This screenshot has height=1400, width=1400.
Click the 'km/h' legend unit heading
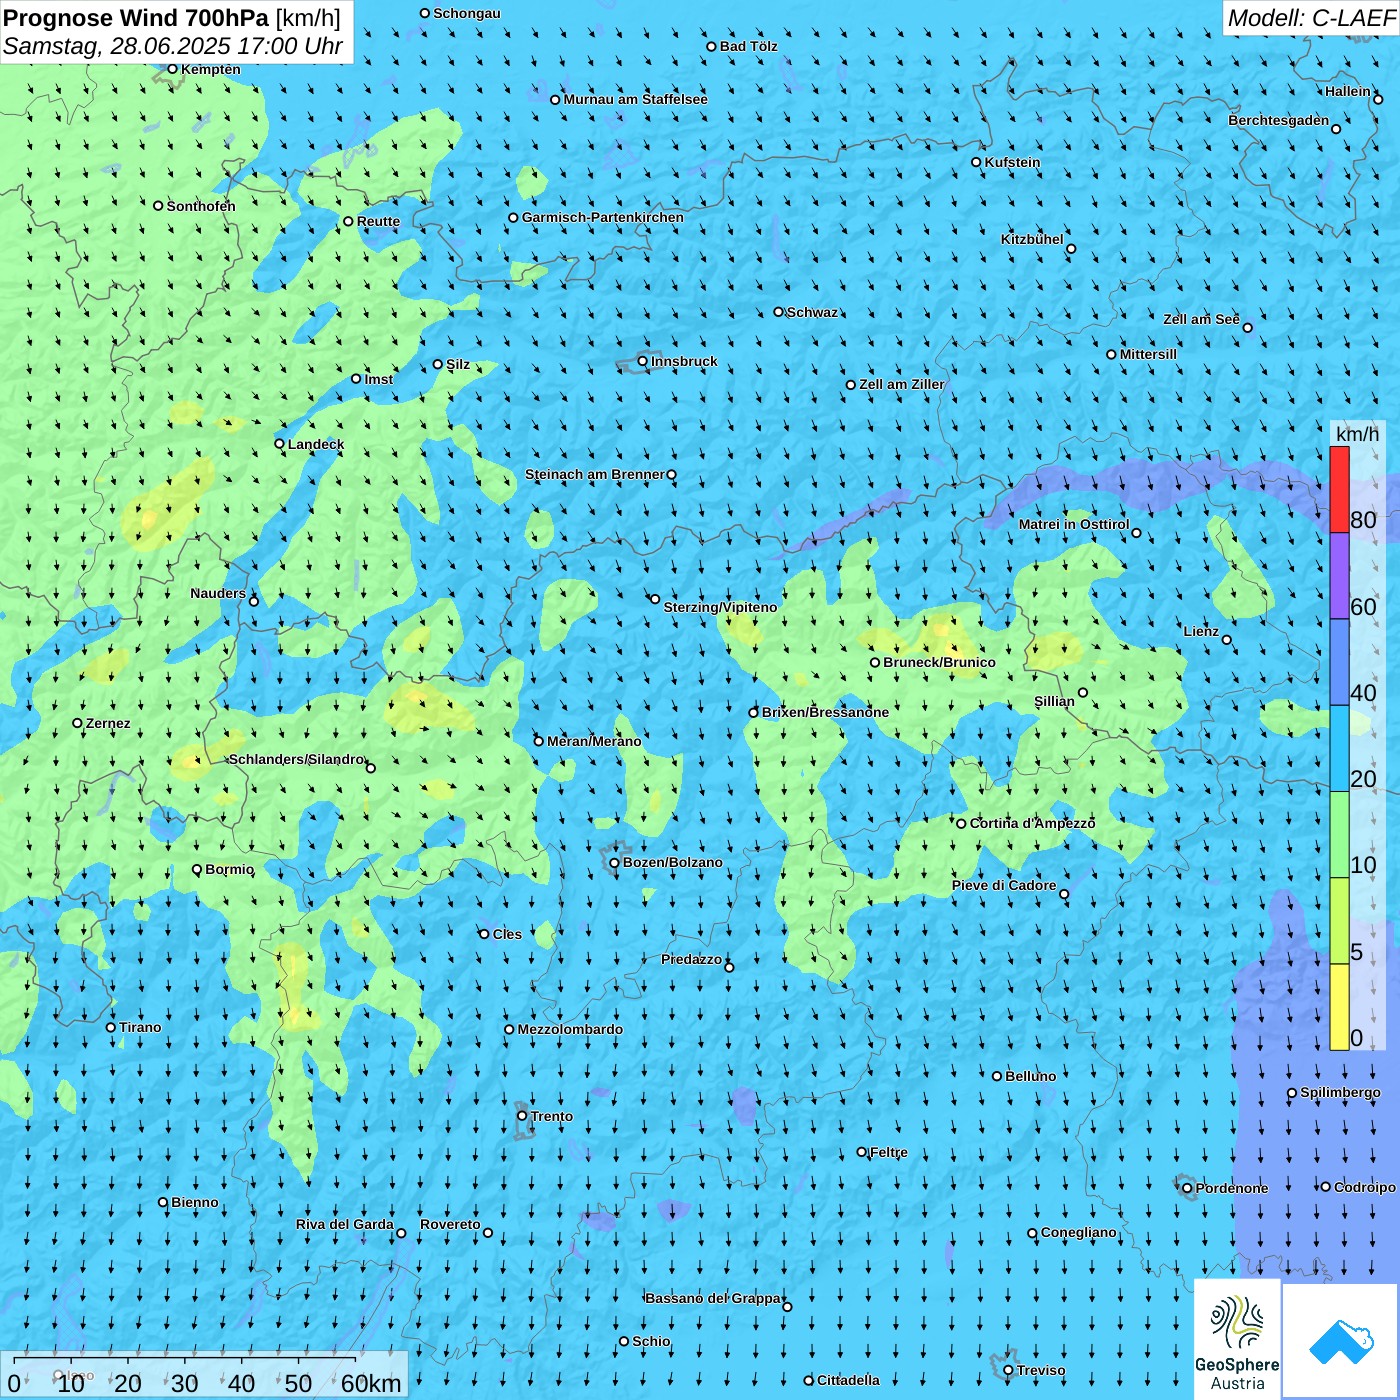pos(1358,433)
